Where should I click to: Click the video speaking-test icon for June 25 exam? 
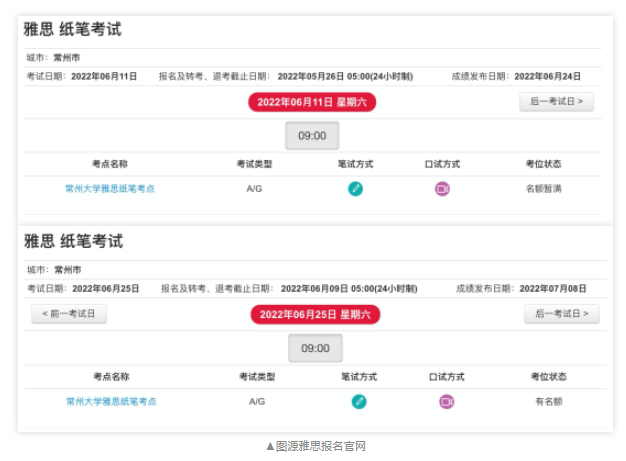click(446, 402)
